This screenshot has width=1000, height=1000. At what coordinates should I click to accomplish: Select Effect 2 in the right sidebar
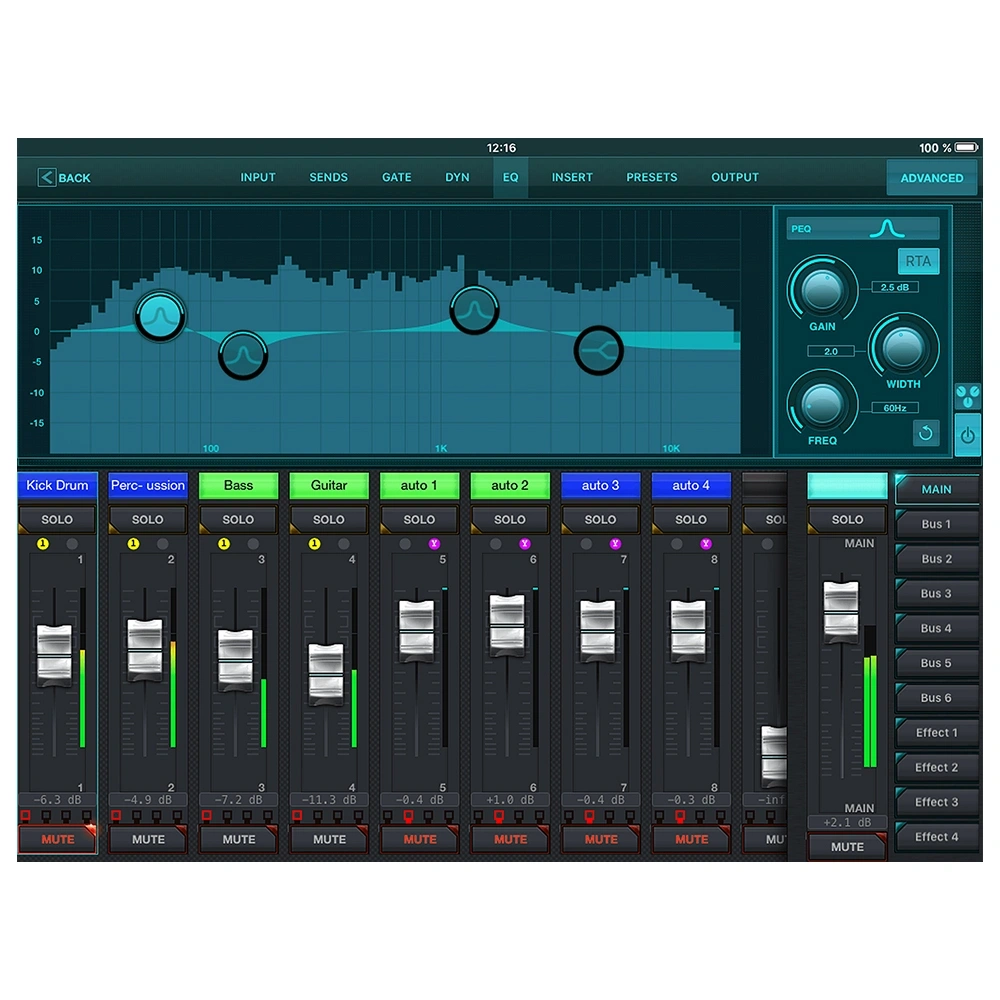(x=936, y=767)
